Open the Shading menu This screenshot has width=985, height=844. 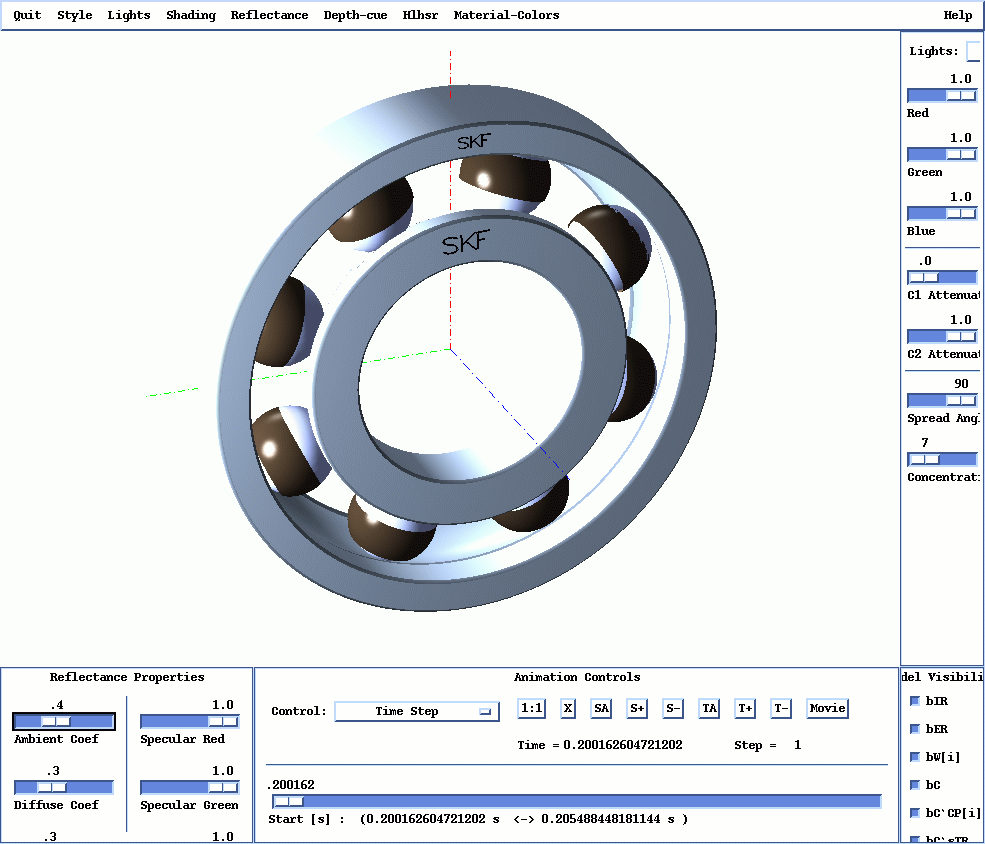tap(191, 15)
